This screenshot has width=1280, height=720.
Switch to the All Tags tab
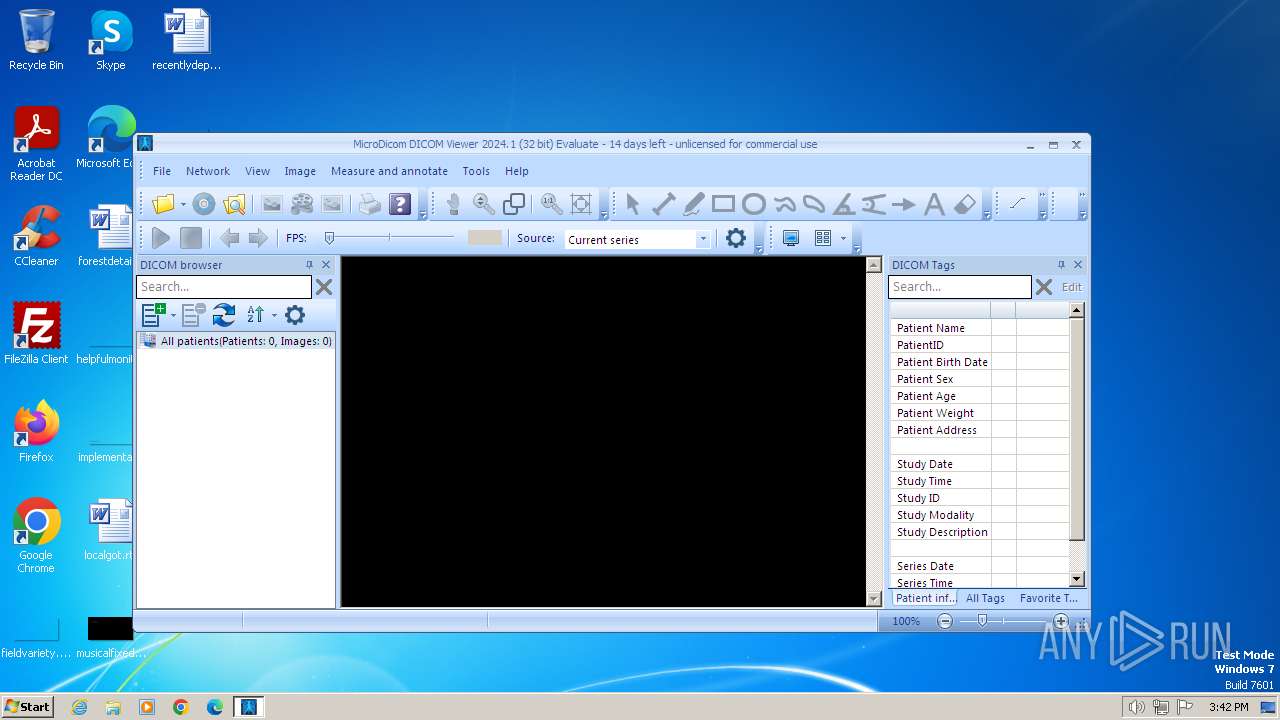[x=985, y=598]
